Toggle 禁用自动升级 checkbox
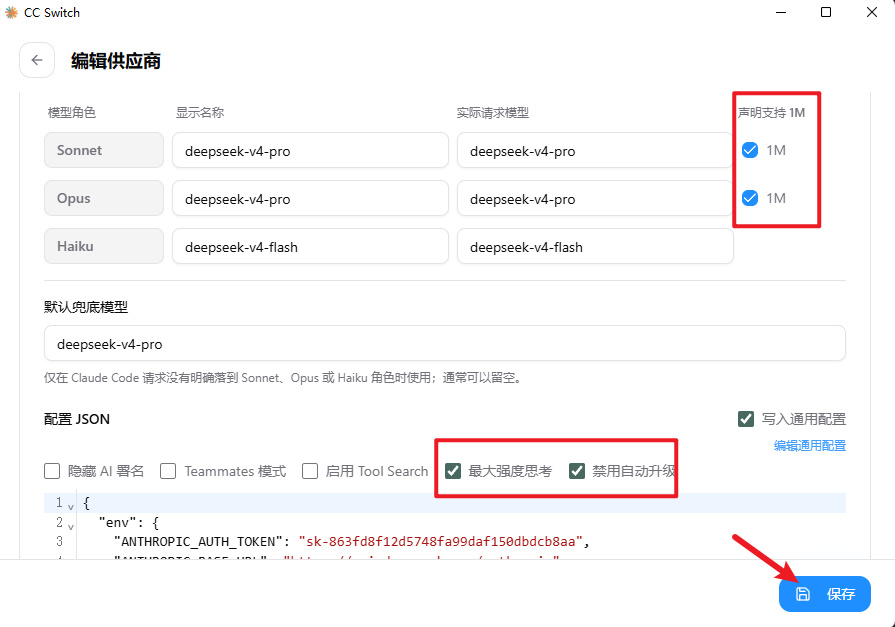This screenshot has width=895, height=627. (577, 471)
